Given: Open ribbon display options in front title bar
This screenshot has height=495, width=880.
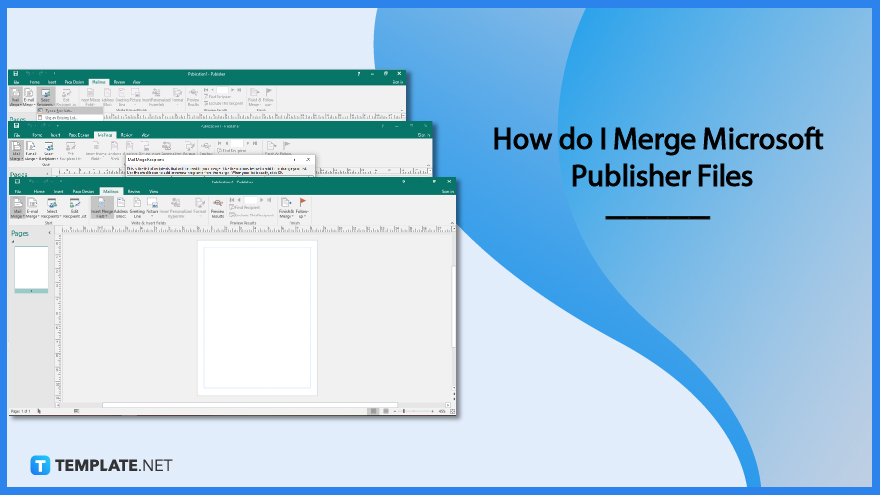Looking at the screenshot, I should click(x=434, y=182).
